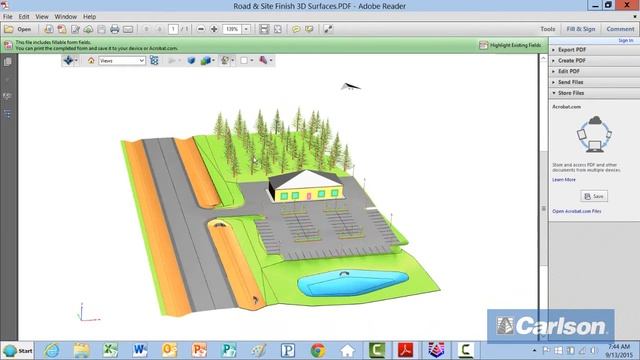Click Highlight Existing Fields button
The width and height of the screenshot is (640, 360).
point(511,45)
